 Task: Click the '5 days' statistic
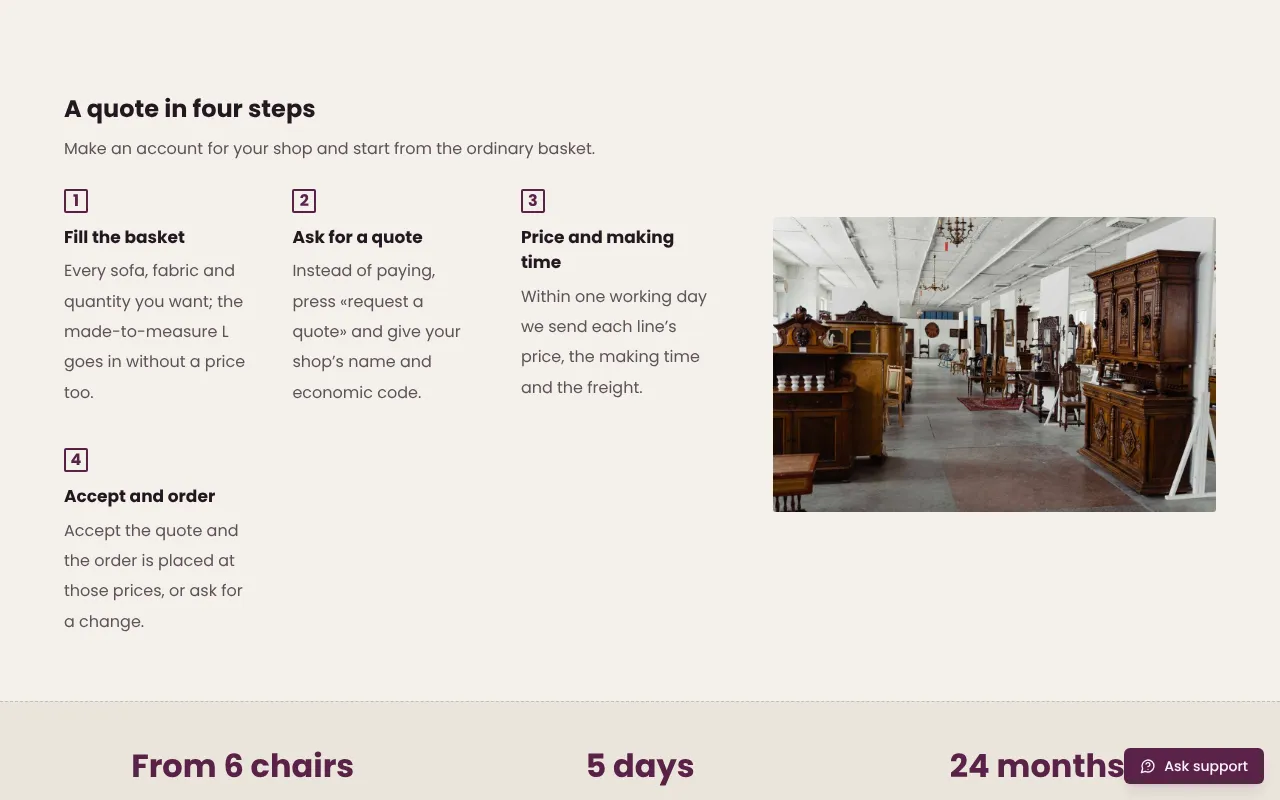pyautogui.click(x=640, y=766)
